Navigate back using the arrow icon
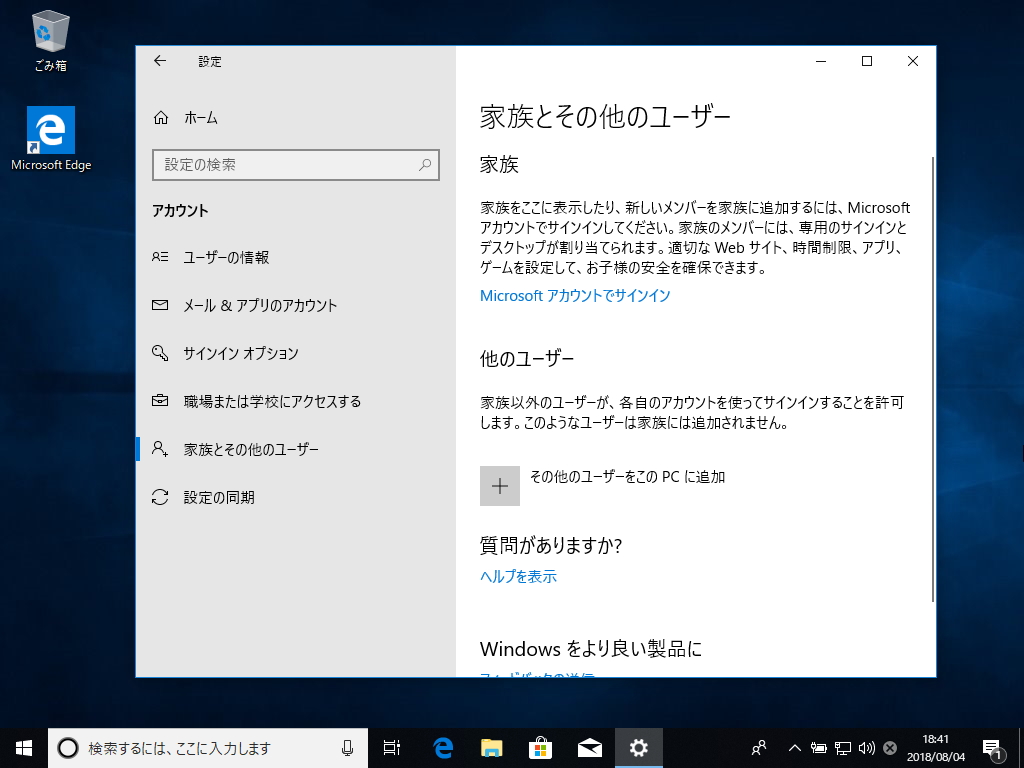The width and height of the screenshot is (1024, 768). (160, 61)
